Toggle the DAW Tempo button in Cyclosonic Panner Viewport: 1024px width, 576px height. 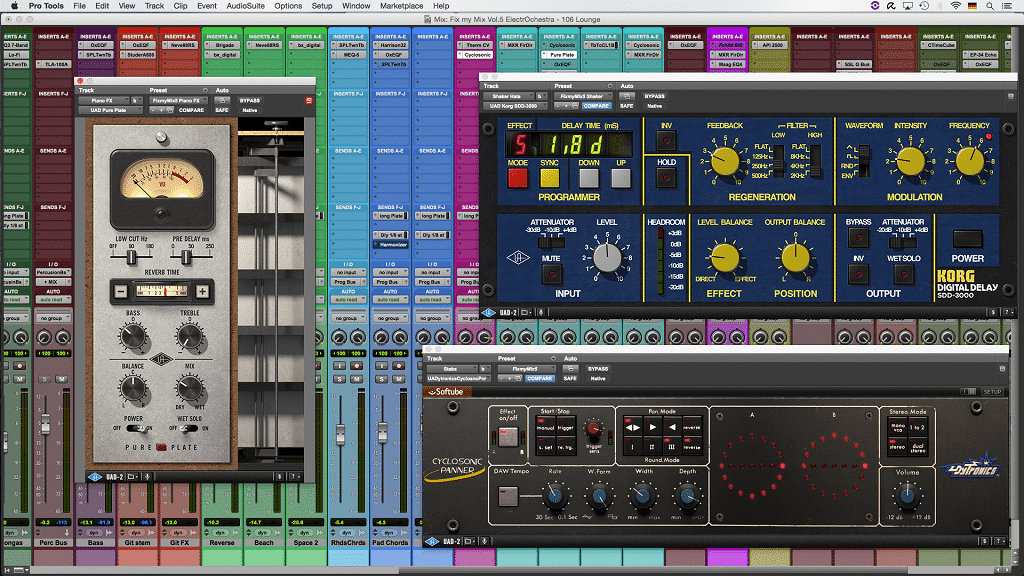pyautogui.click(x=508, y=496)
